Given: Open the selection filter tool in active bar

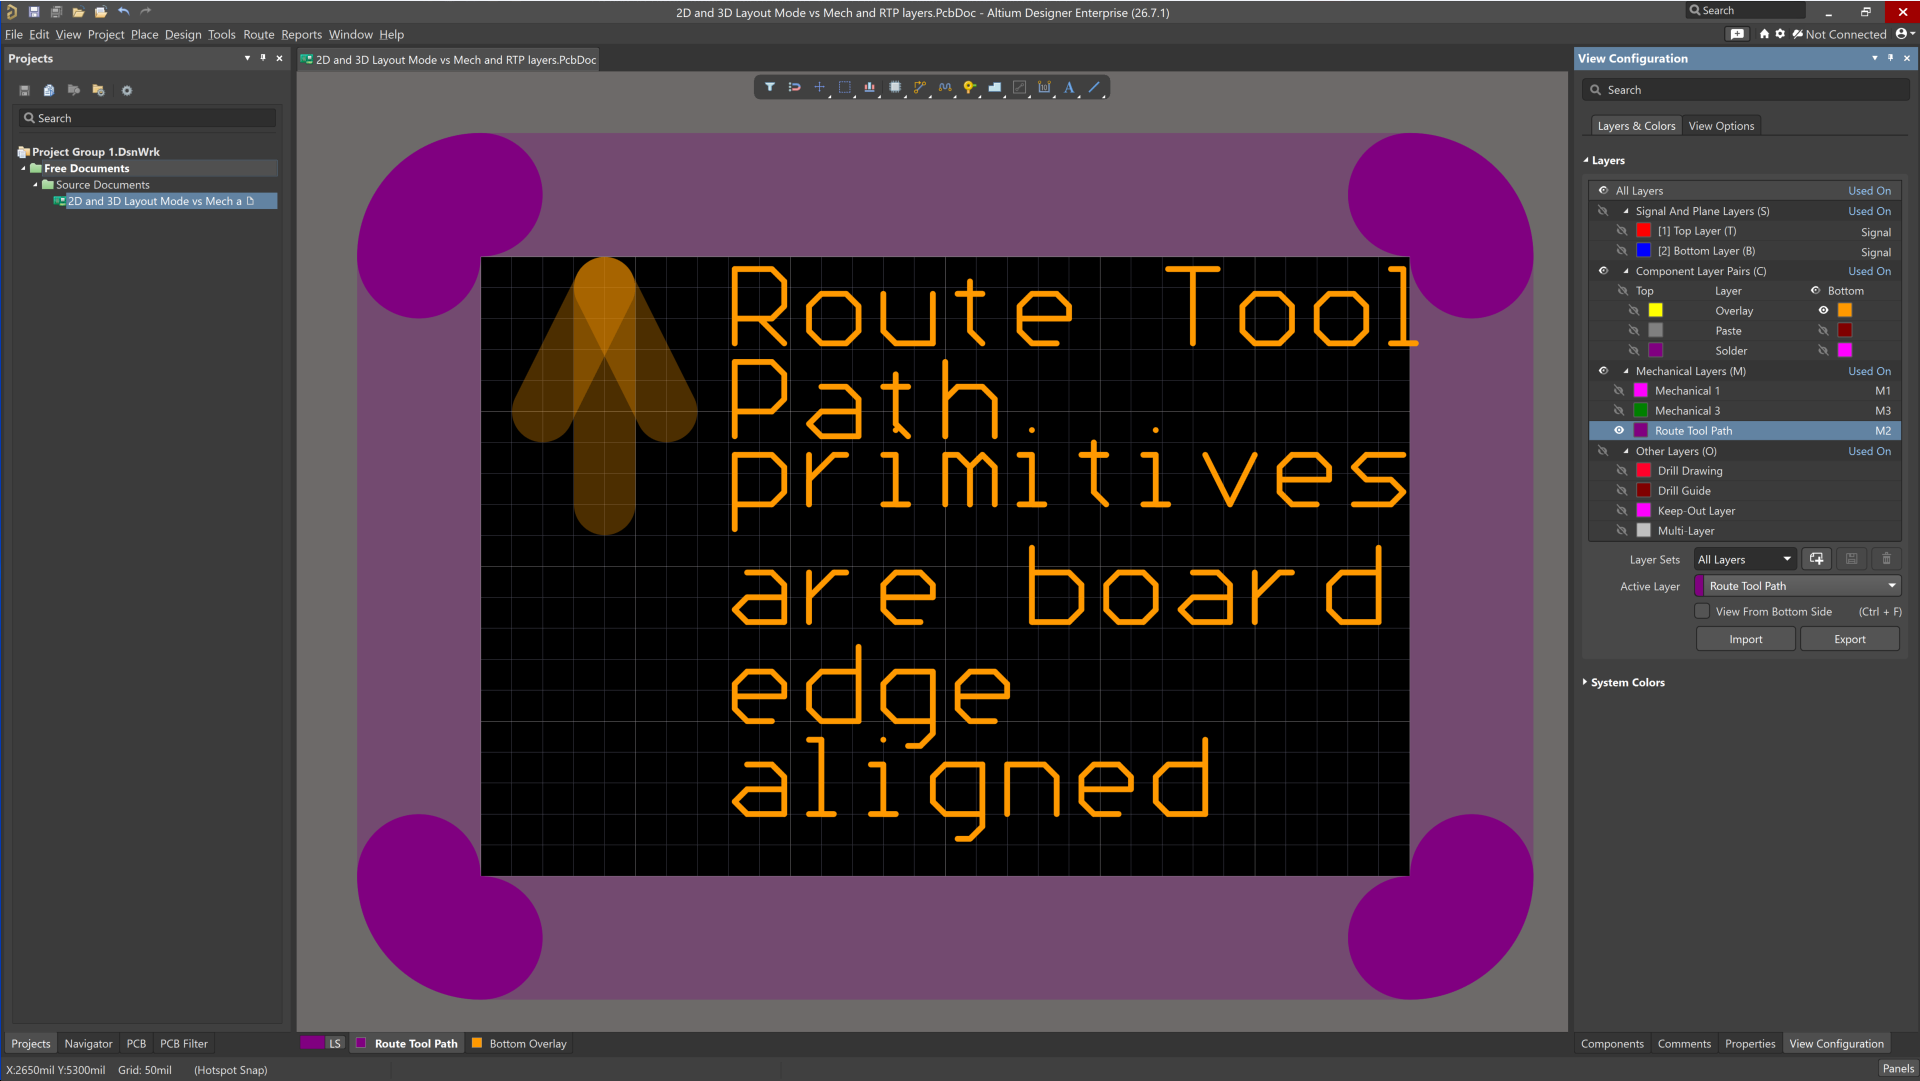Looking at the screenshot, I should [x=769, y=88].
